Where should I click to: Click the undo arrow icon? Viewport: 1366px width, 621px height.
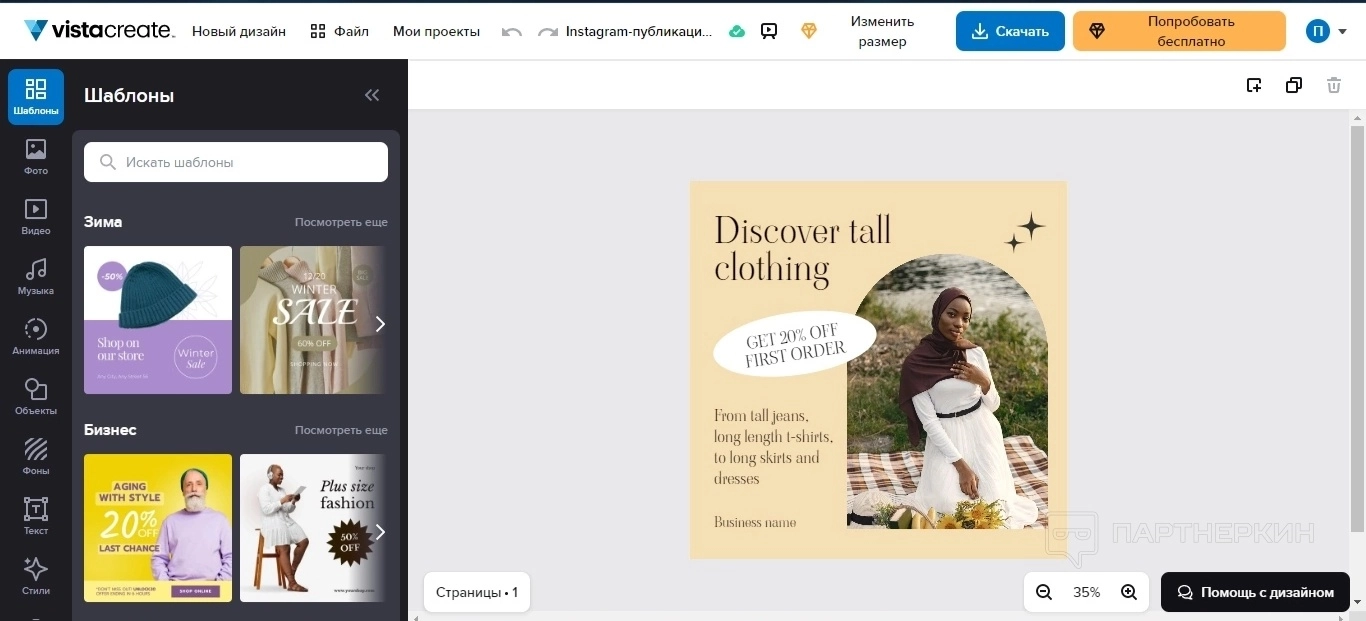click(x=512, y=32)
